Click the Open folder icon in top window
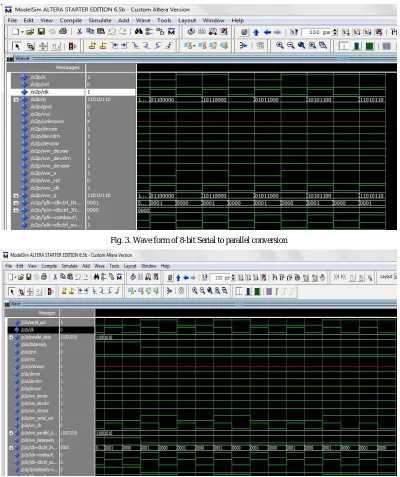 click(30, 32)
